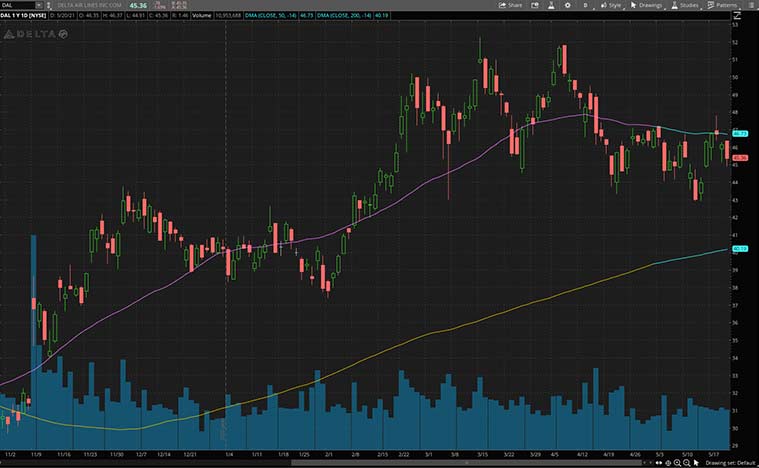The width and height of the screenshot is (759, 468).
Task: Click the horizontal time scrollbar
Action: point(300,463)
